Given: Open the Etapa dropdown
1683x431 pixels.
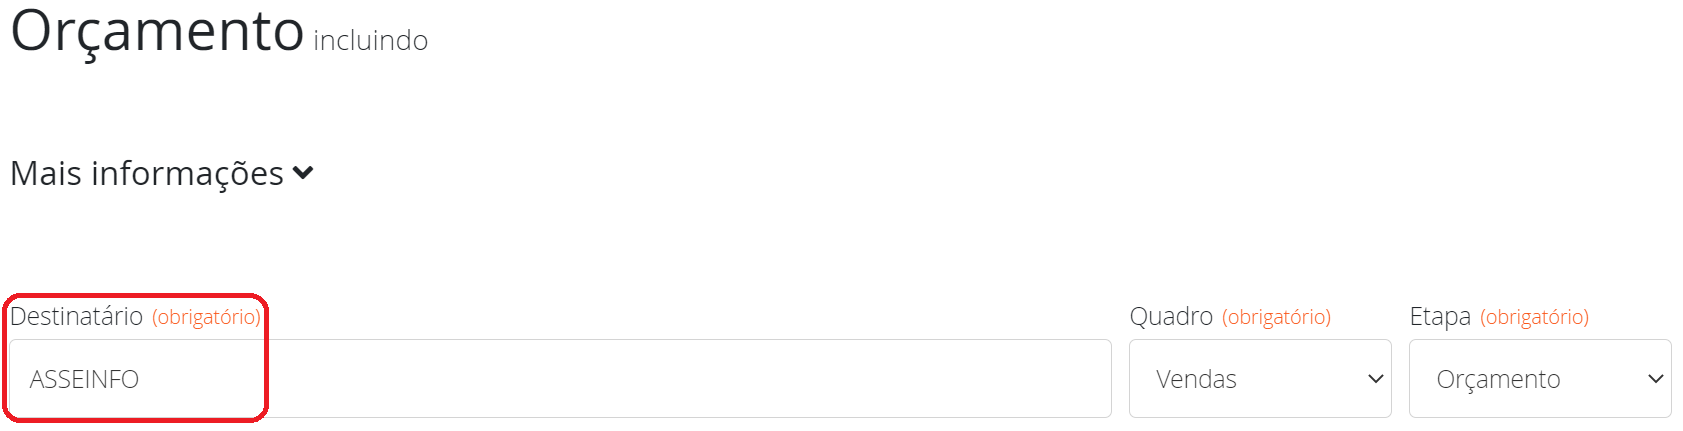Looking at the screenshot, I should (x=1539, y=379).
